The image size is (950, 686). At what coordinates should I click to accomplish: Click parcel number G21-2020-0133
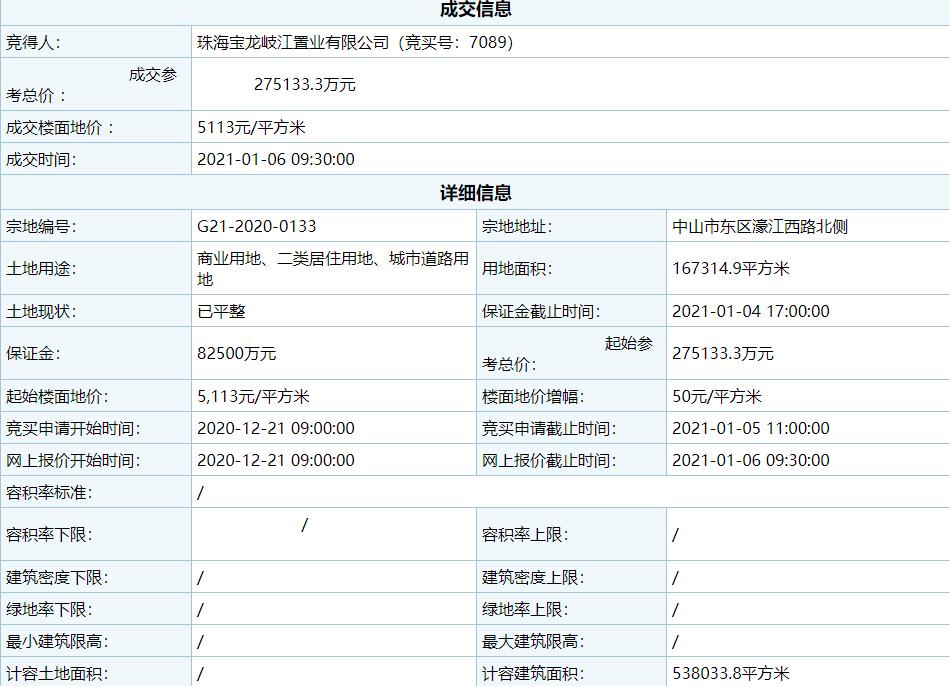[x=257, y=226]
